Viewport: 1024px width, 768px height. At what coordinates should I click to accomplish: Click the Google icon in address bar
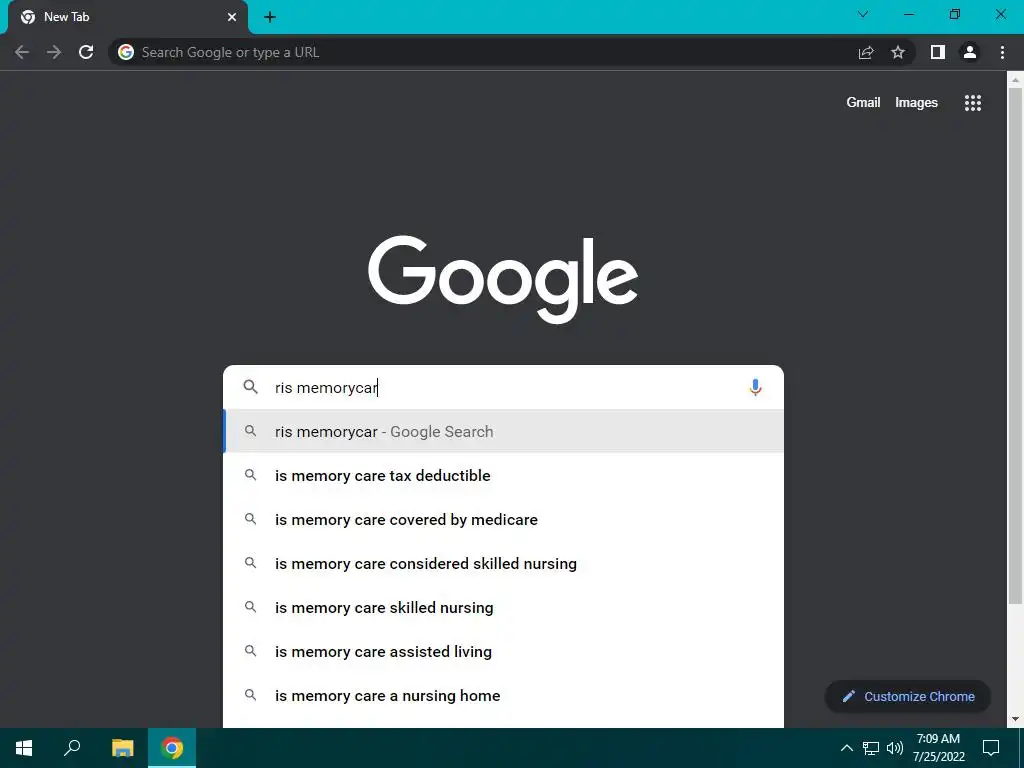[126, 52]
